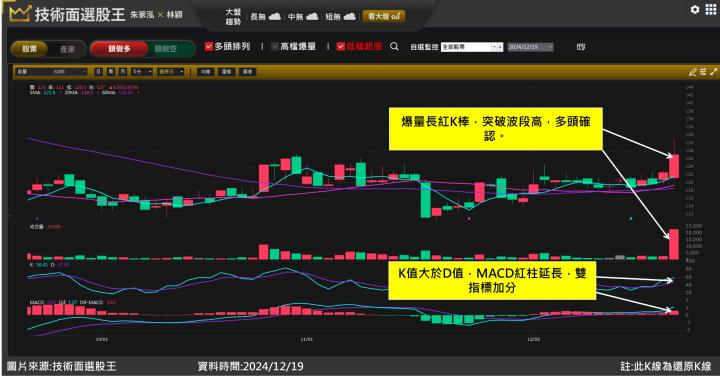
Task: Click the third toolbar button after 還原日
Action: pos(248,72)
